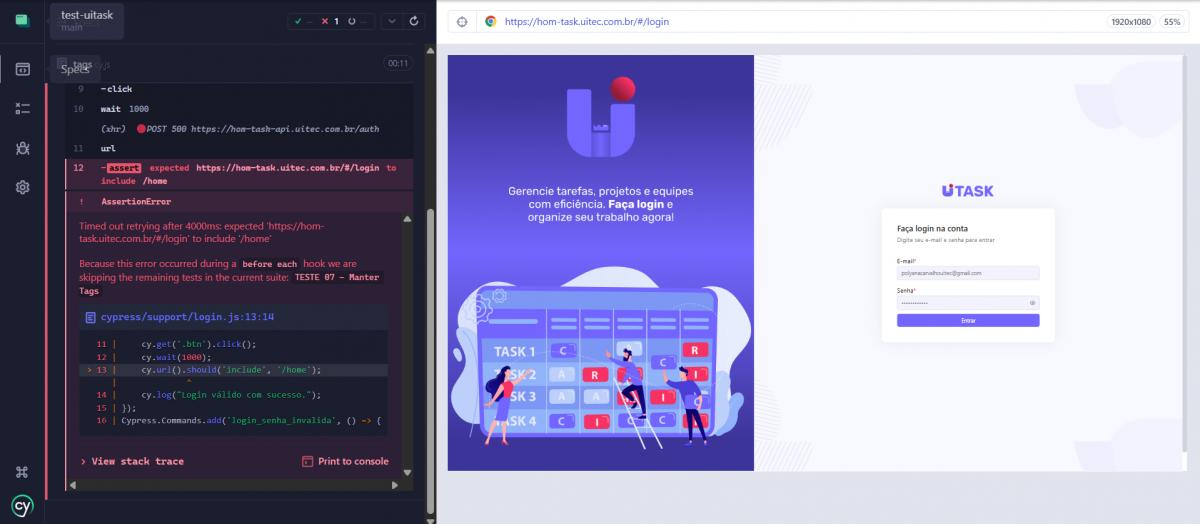The width and height of the screenshot is (1200, 524).
Task: Select the wait 1000 command log entry
Action: point(125,108)
